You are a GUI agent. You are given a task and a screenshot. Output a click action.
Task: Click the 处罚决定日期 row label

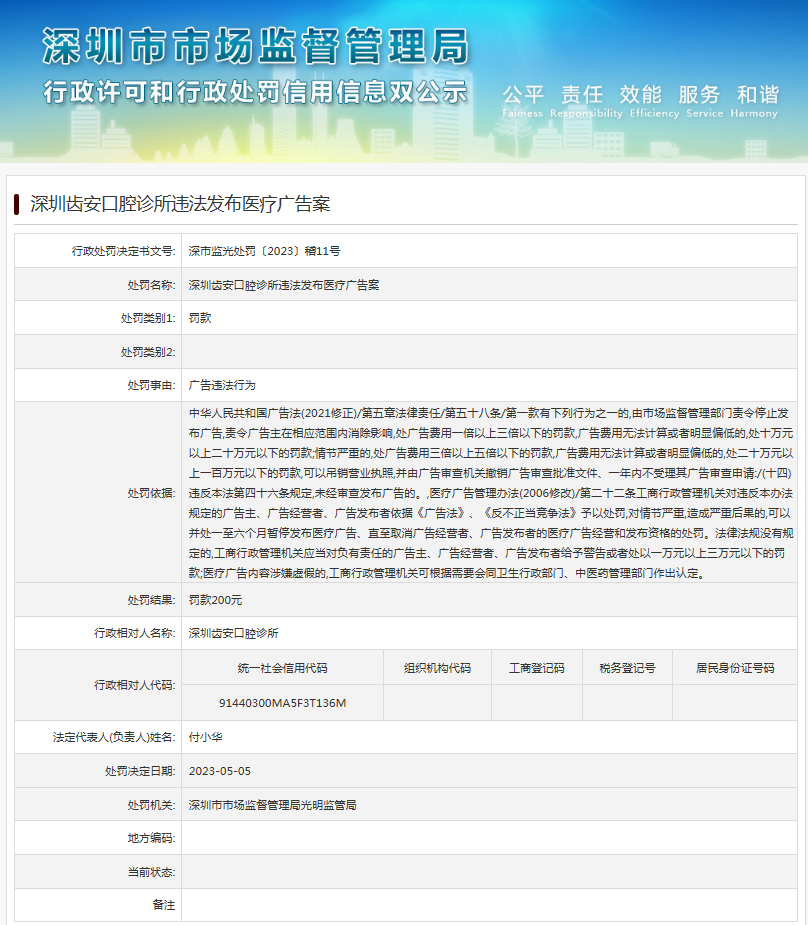pos(140,771)
